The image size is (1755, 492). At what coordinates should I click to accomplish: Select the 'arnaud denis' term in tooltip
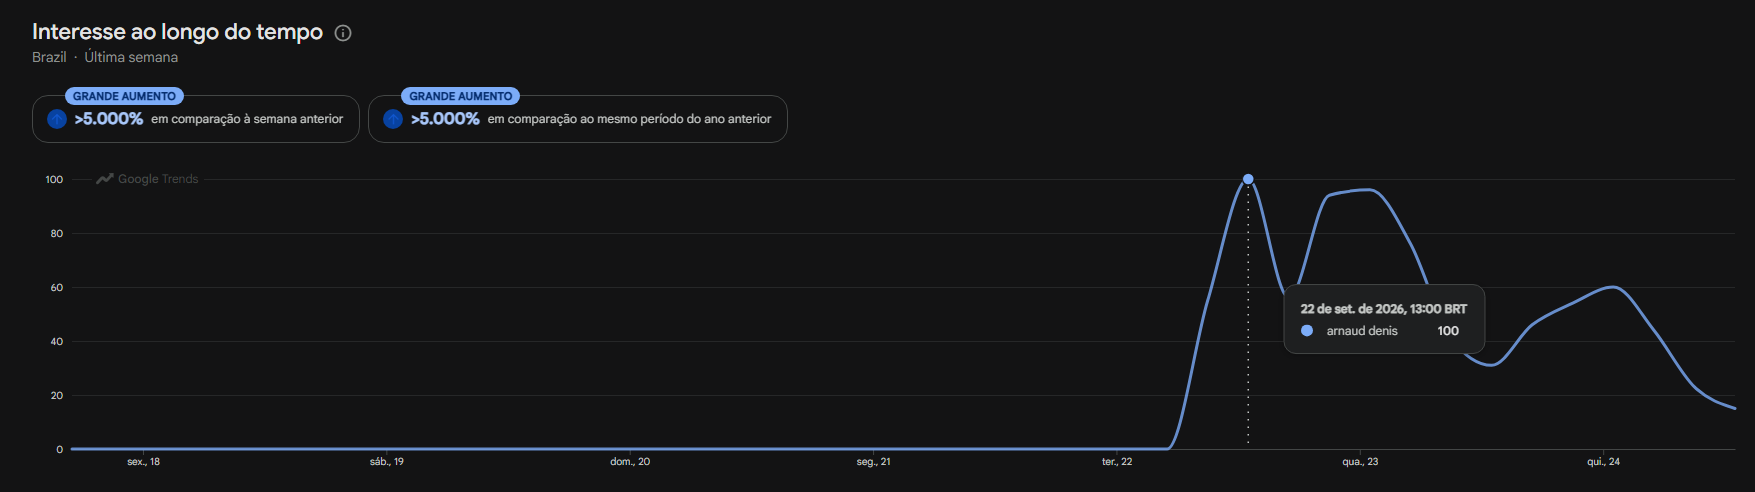[1362, 331]
